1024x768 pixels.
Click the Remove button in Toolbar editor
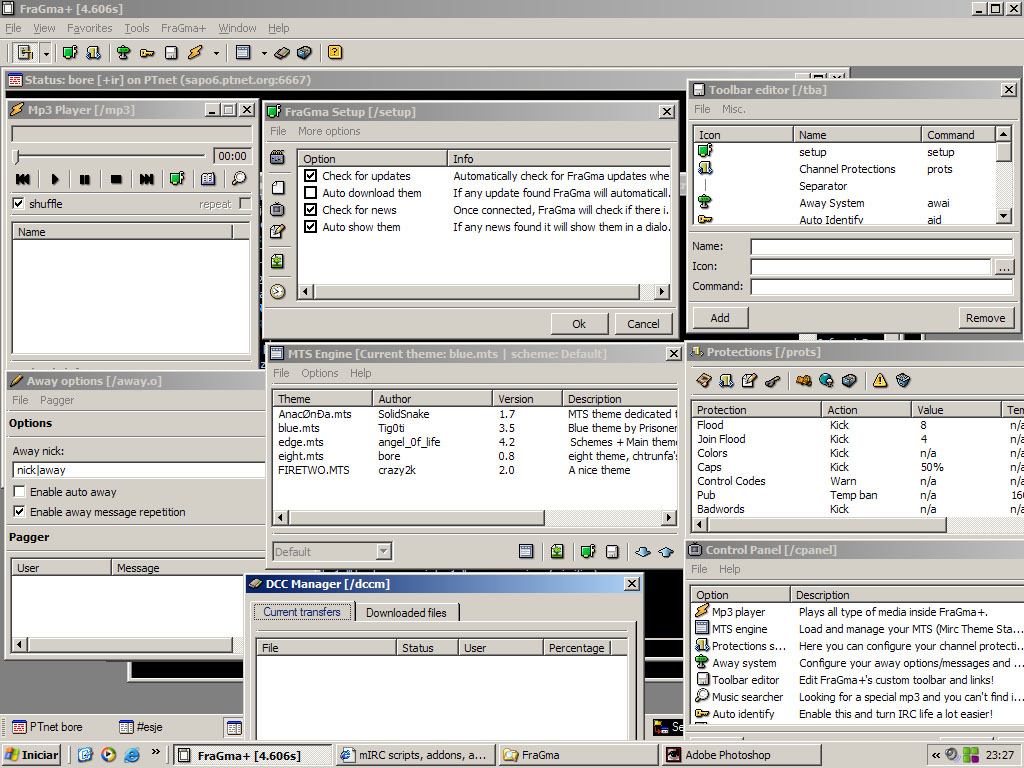point(985,318)
